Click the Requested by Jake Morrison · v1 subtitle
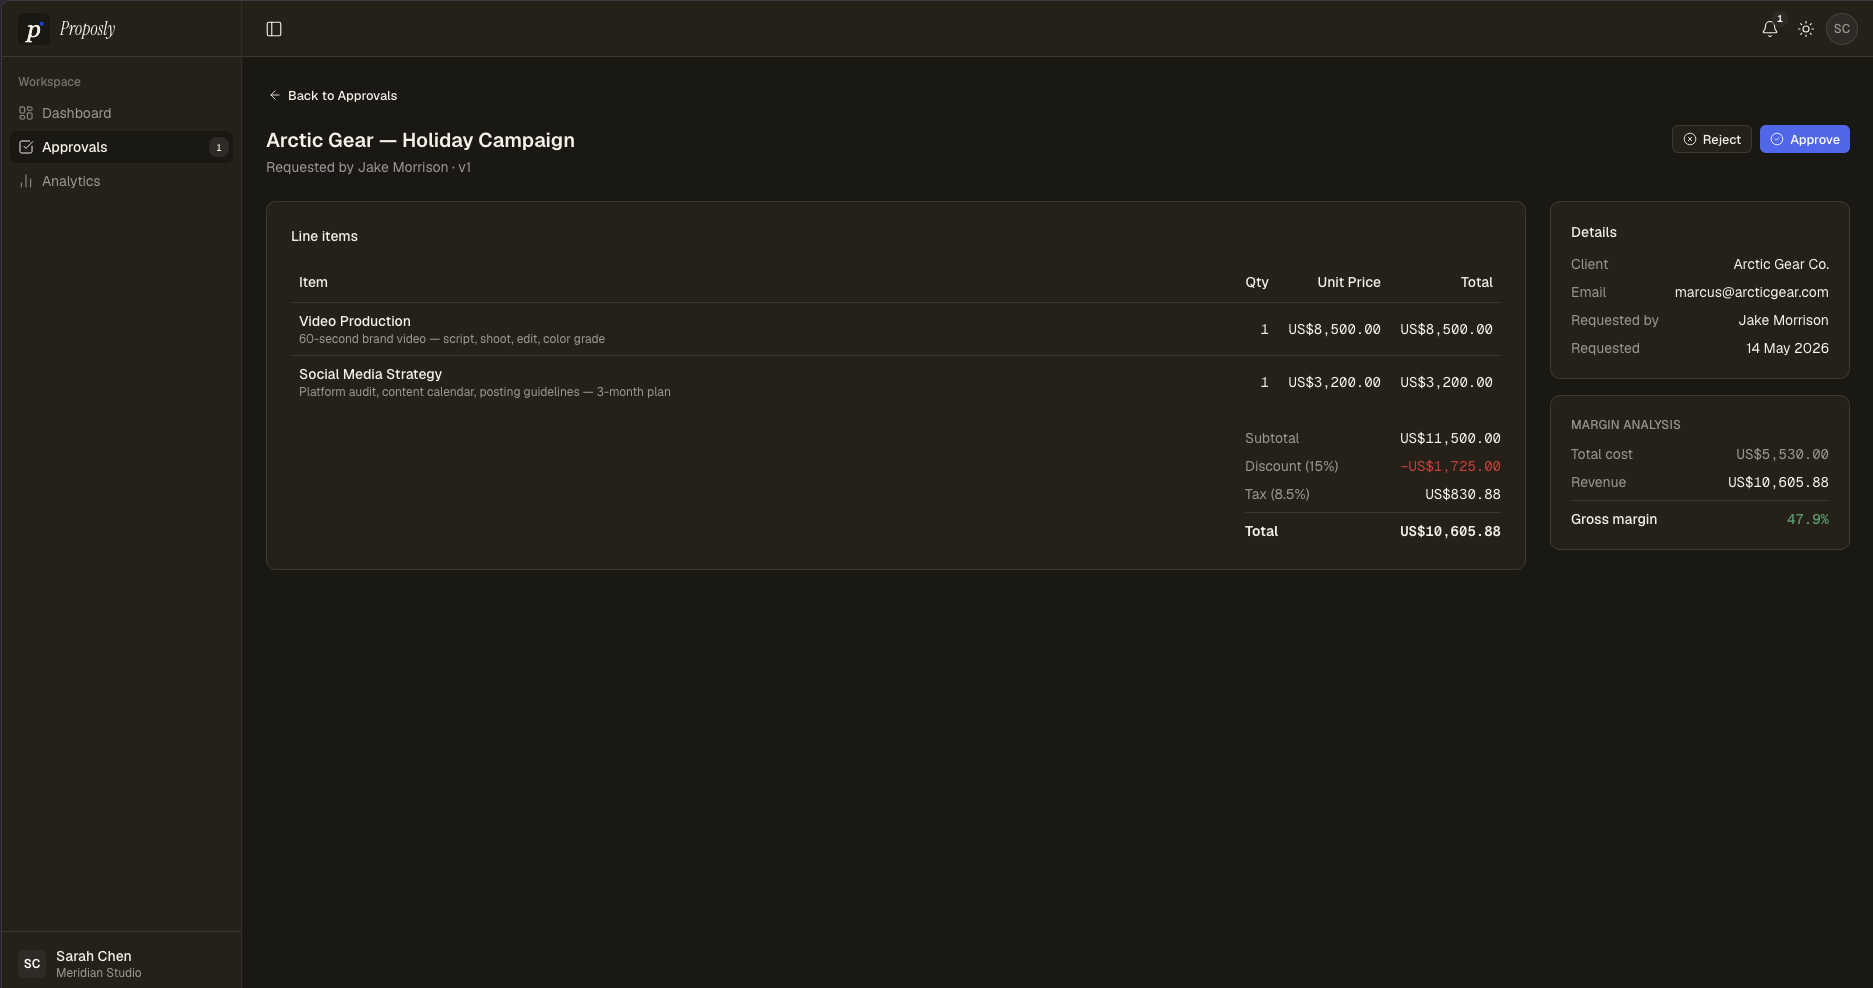Screen dimensions: 1873x988 (368, 167)
